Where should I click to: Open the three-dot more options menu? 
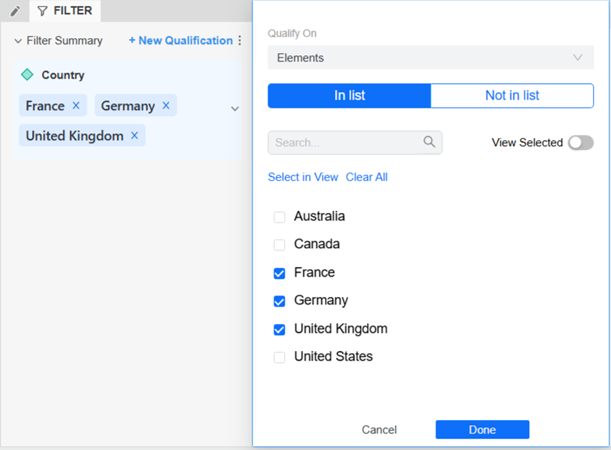coord(239,41)
